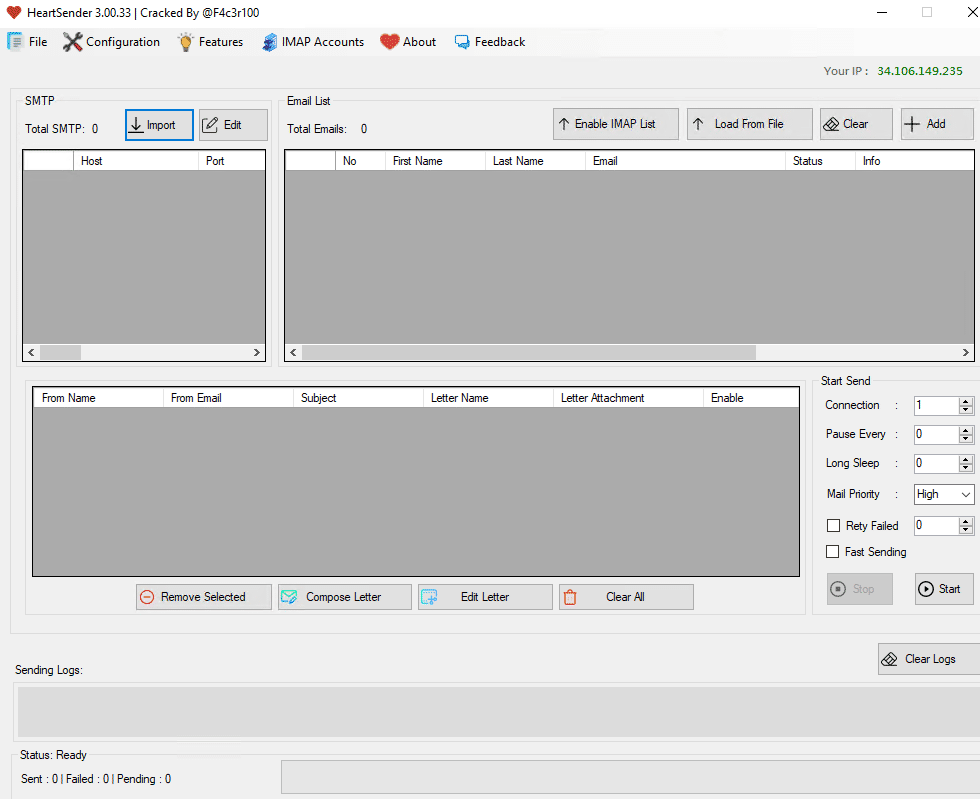Start sending emails
The height and width of the screenshot is (799, 980).
click(x=944, y=589)
